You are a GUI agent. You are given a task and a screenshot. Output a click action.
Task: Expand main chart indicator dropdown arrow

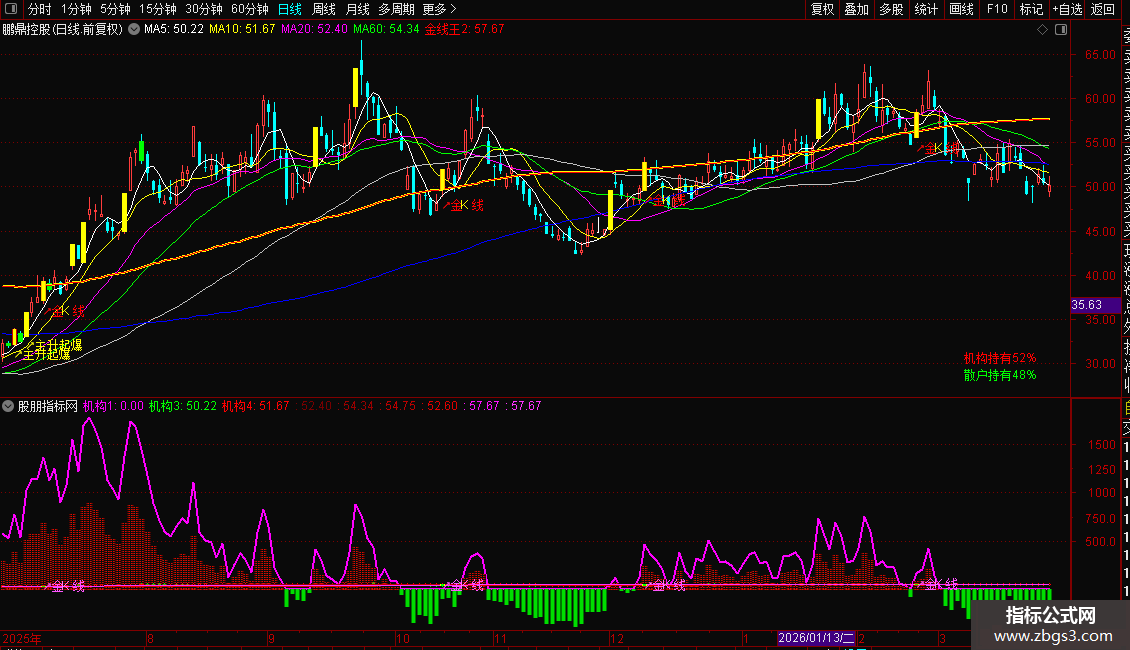[x=135, y=30]
